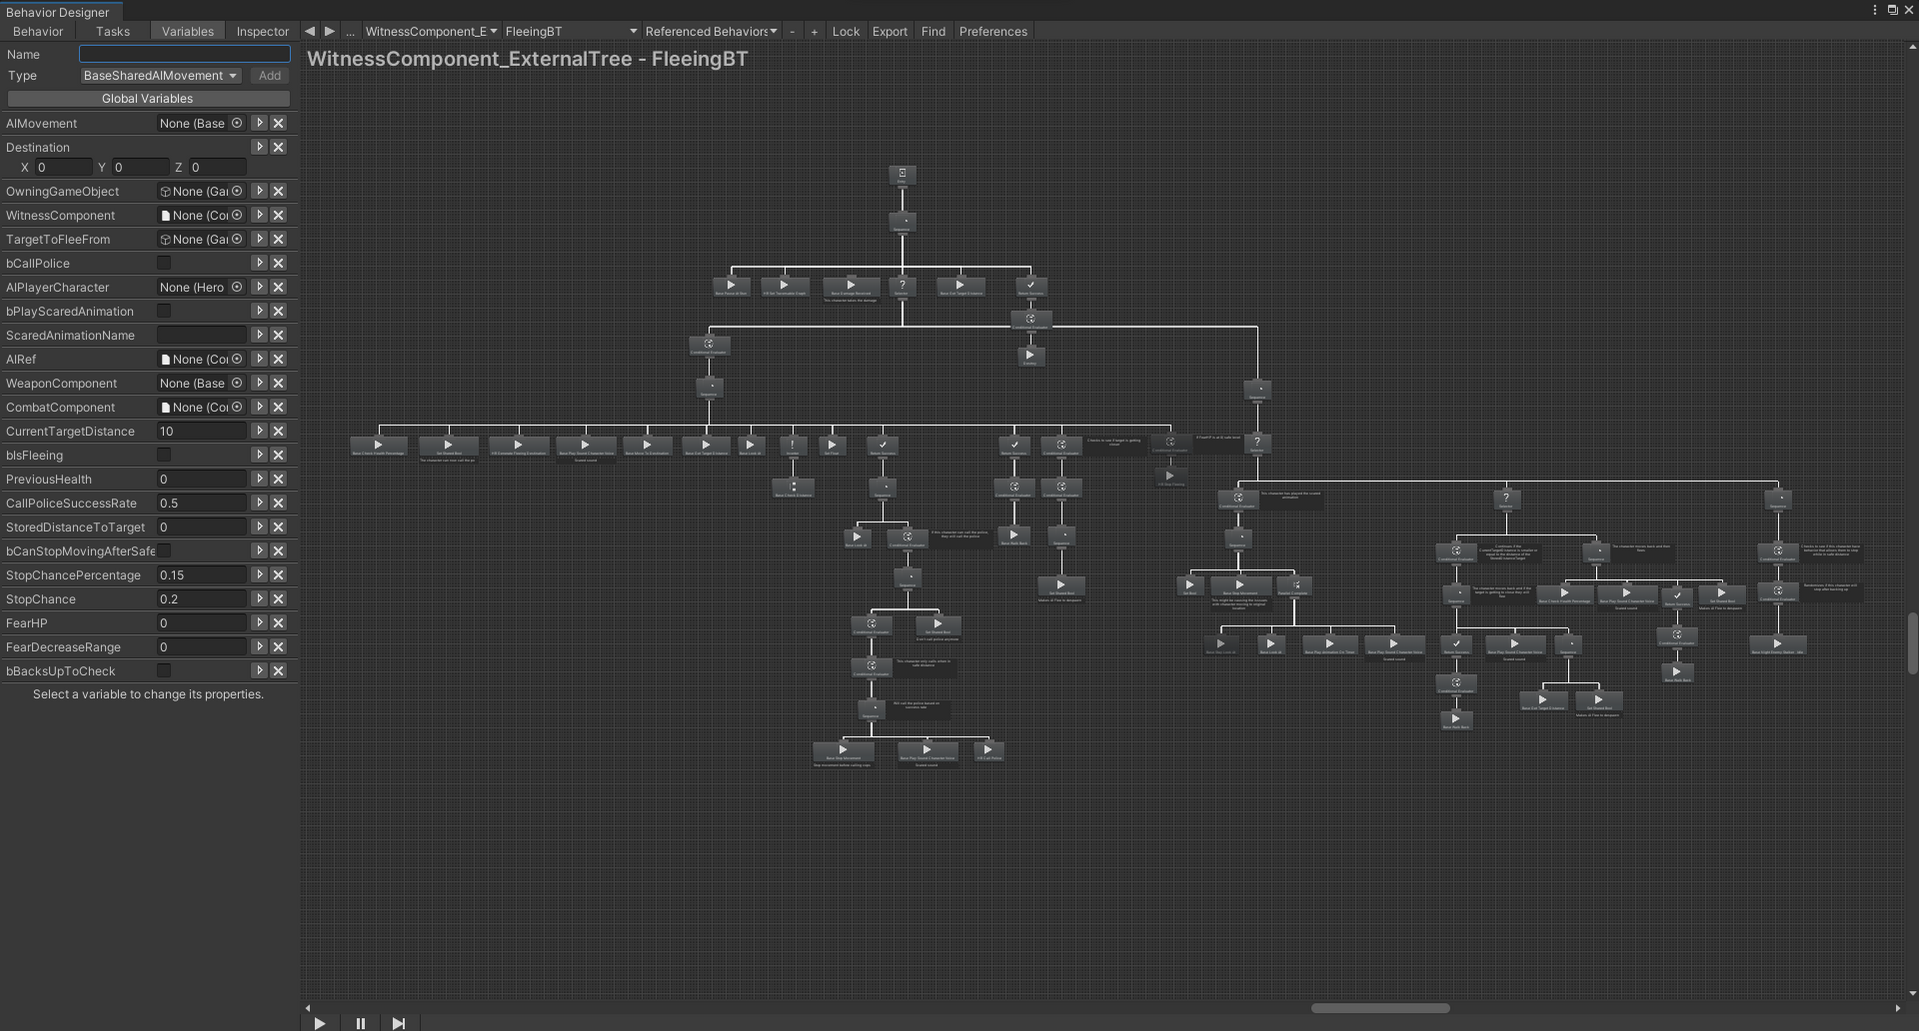The image size is (1919, 1031).
Task: Click the CurrentTargetDistance value field
Action: (202, 431)
